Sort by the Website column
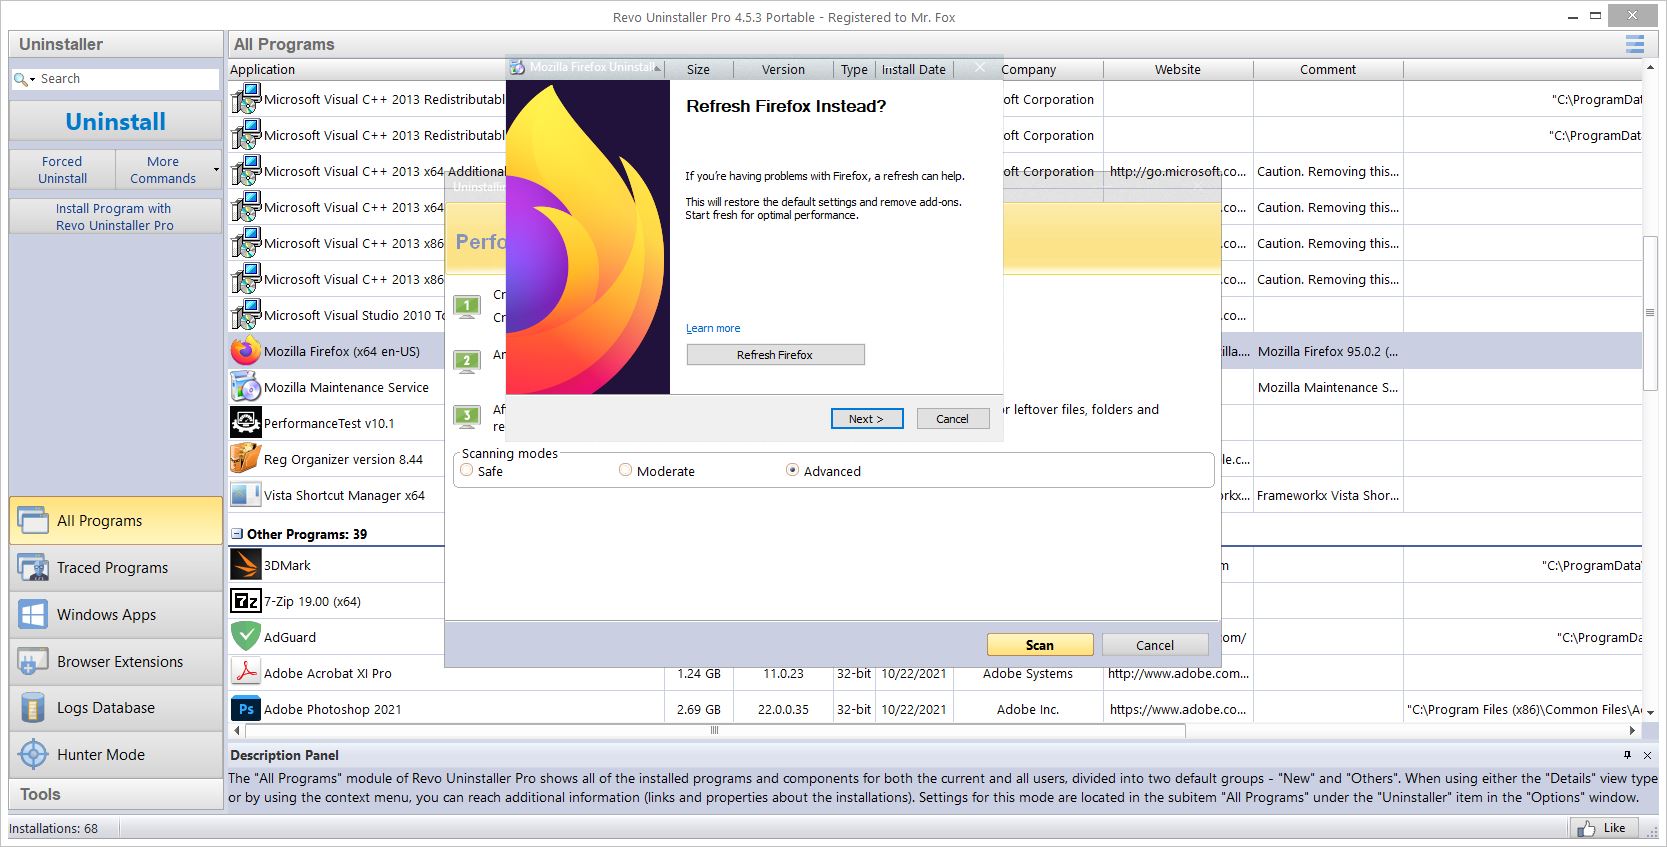The height and width of the screenshot is (847, 1667). coord(1178,69)
